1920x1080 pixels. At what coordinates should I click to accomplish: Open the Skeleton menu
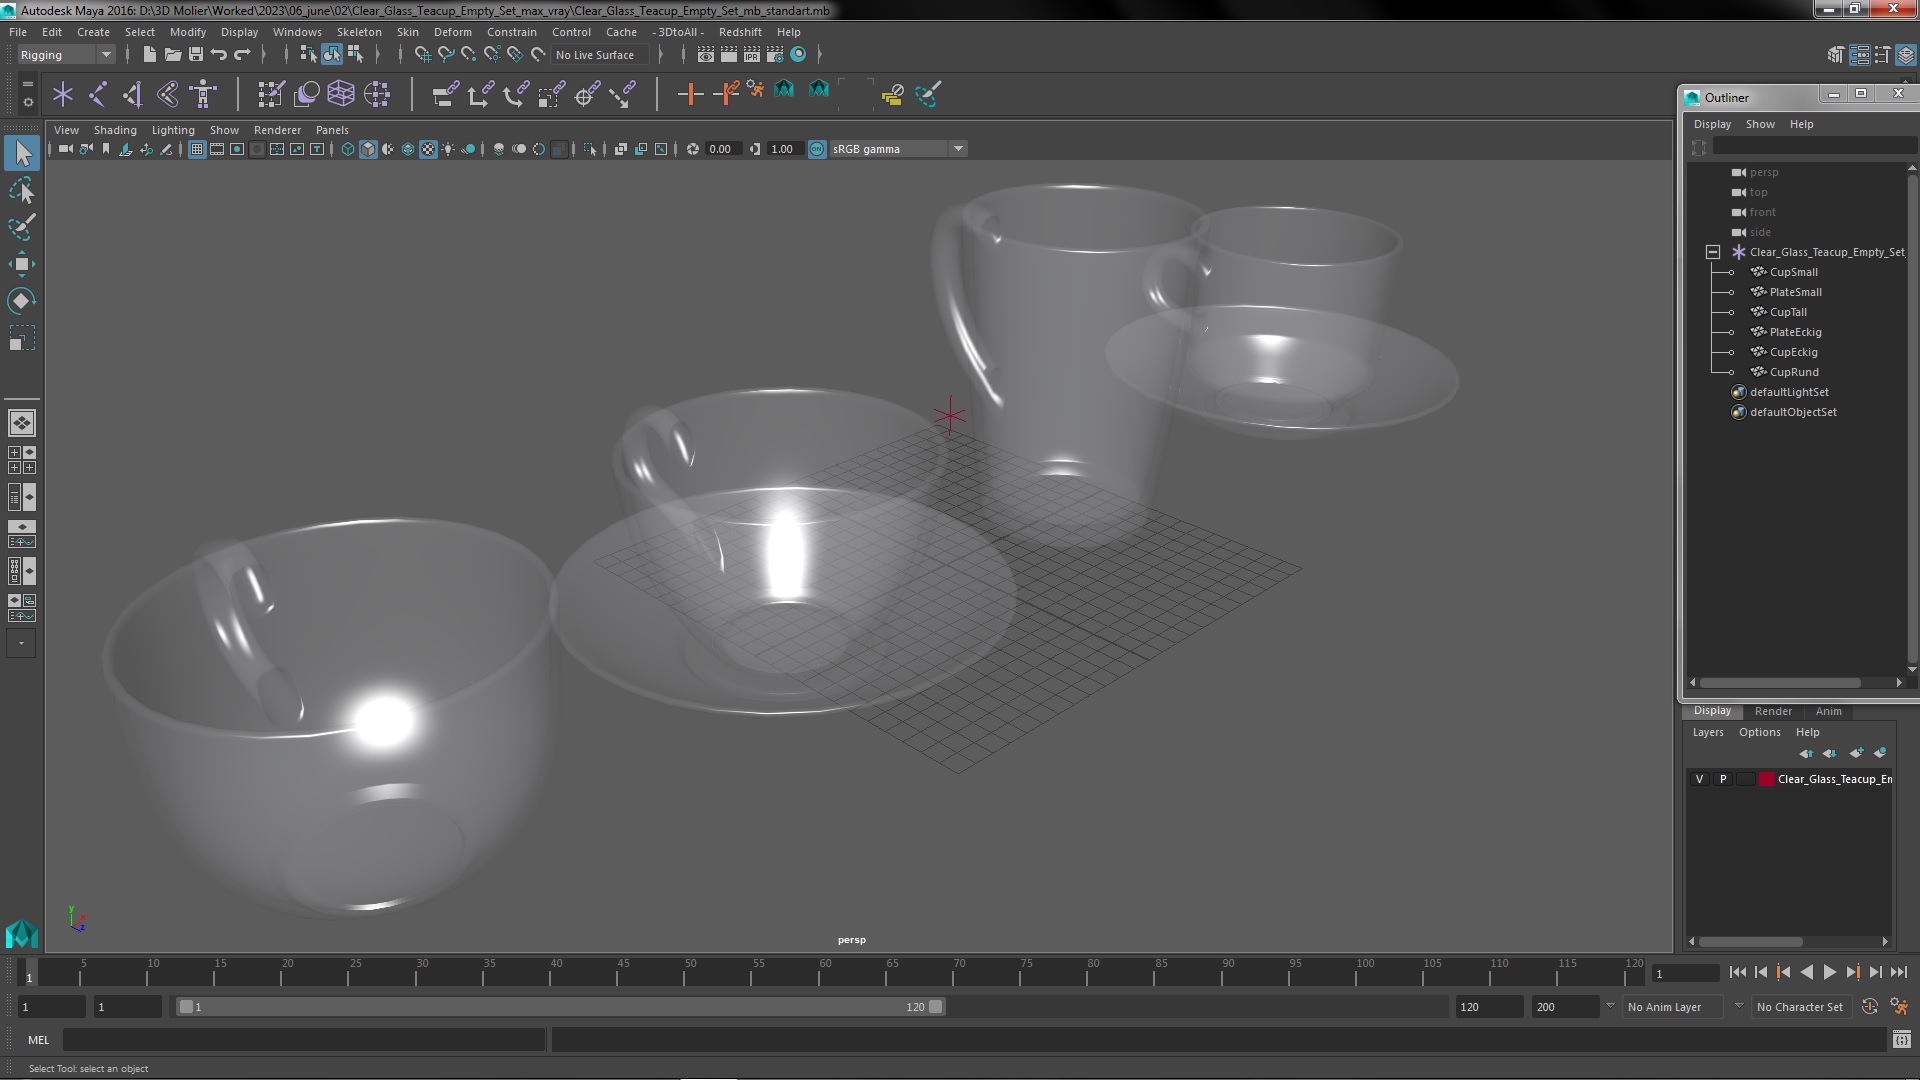(x=358, y=32)
